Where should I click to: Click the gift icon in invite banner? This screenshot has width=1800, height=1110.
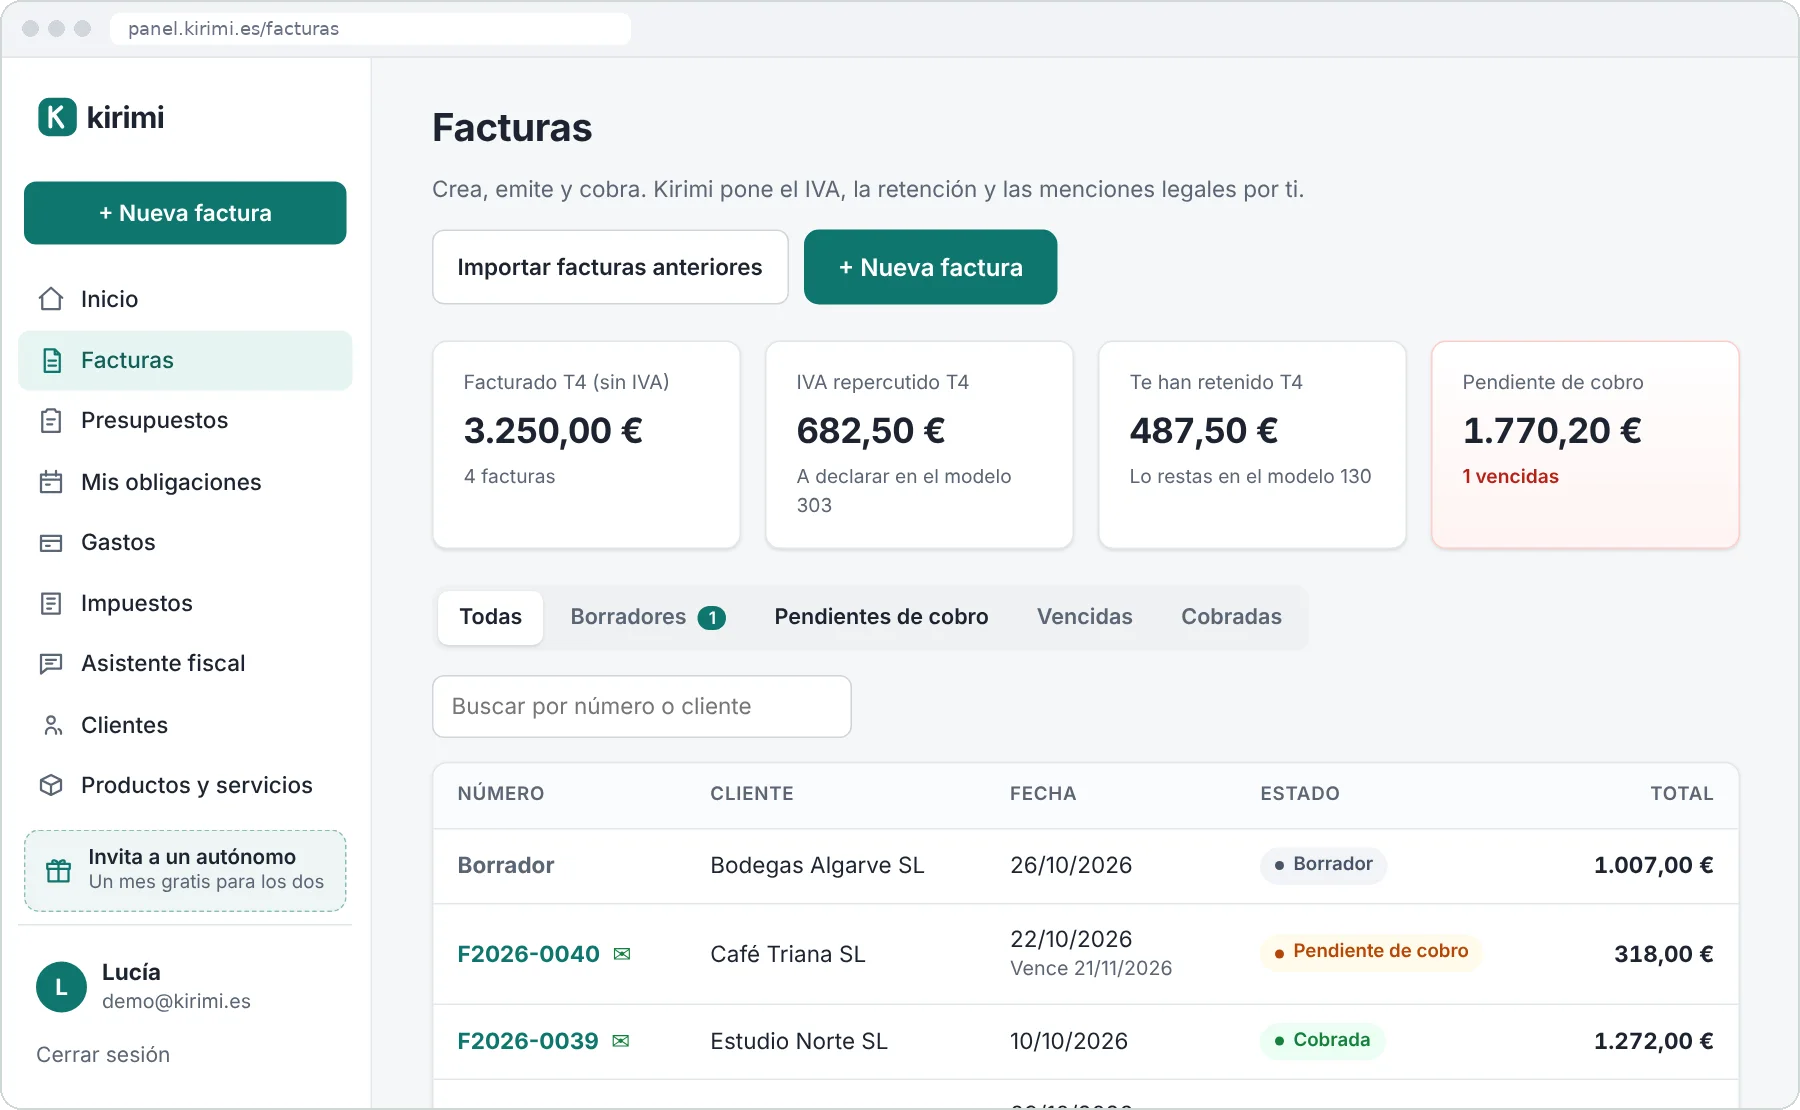[x=59, y=871]
